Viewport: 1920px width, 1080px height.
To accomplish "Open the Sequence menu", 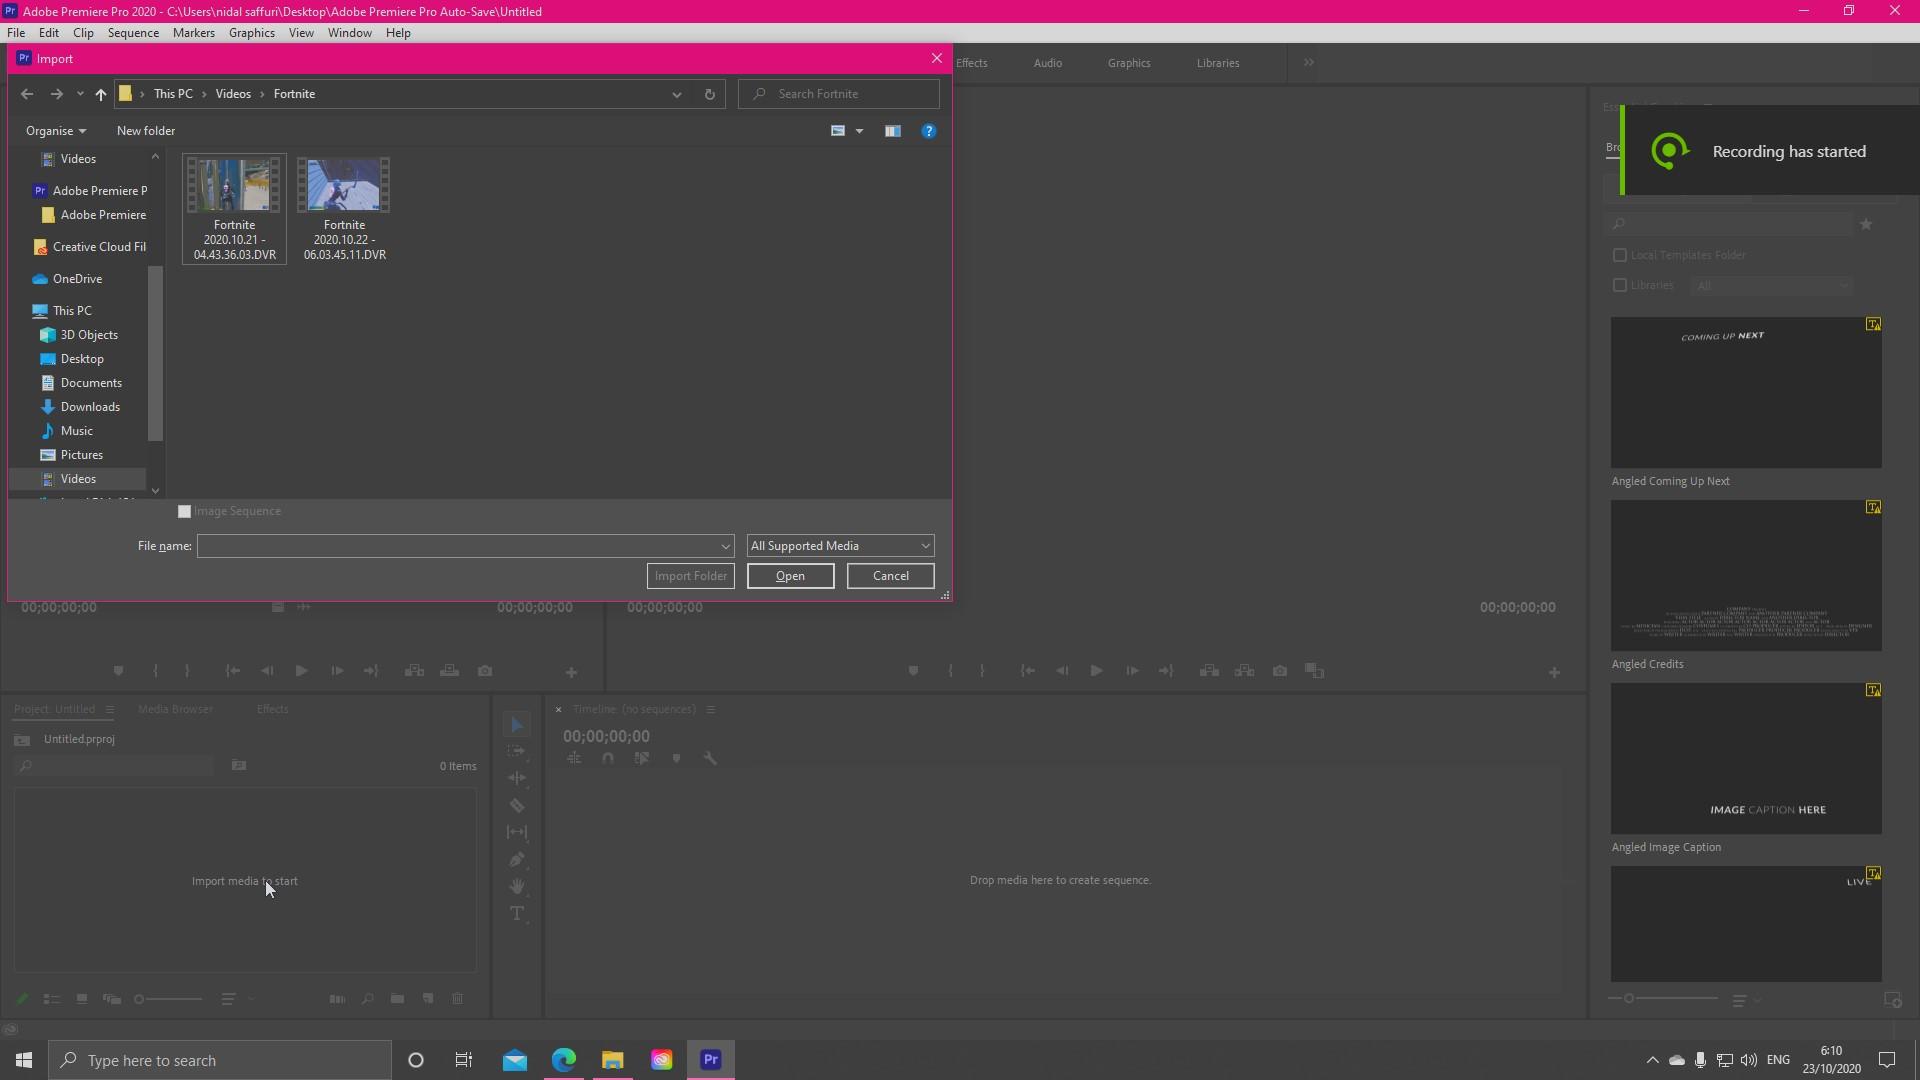I will (133, 32).
